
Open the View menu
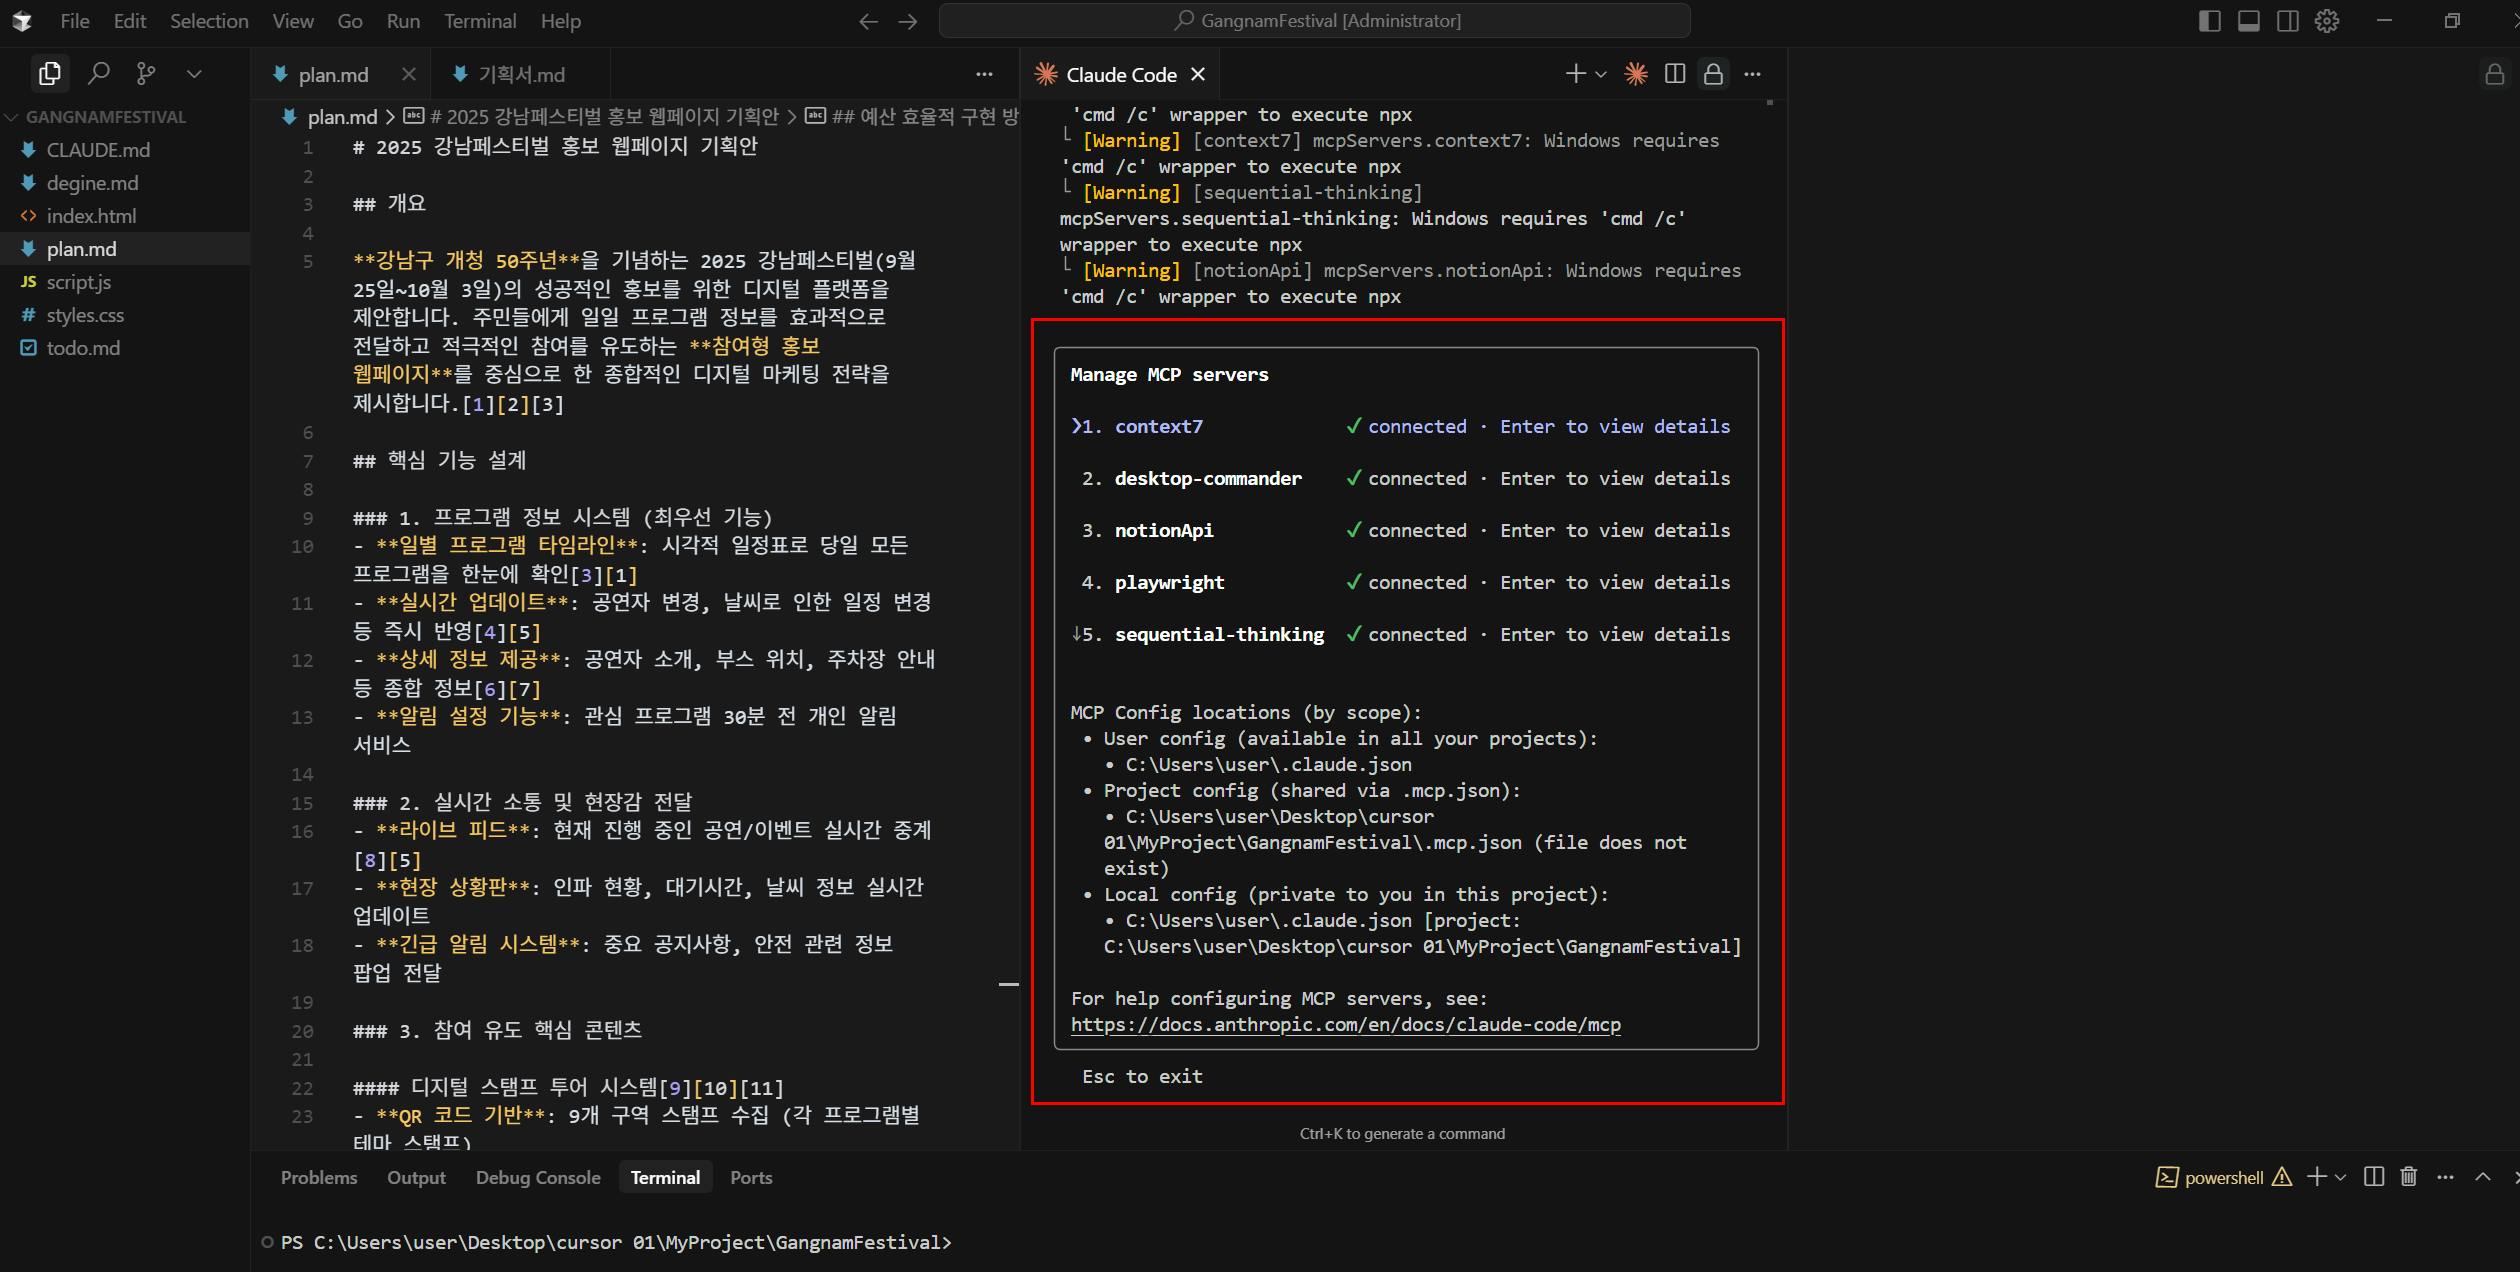point(293,21)
